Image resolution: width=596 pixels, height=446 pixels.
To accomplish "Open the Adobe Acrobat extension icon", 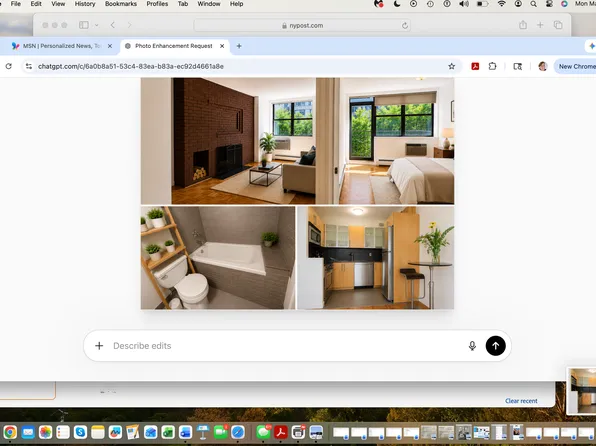I will tap(475, 66).
